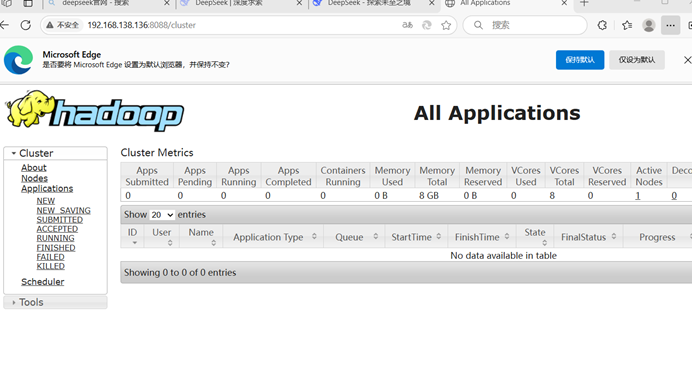
Task: Open the Show entries count dropdown
Action: coord(162,215)
